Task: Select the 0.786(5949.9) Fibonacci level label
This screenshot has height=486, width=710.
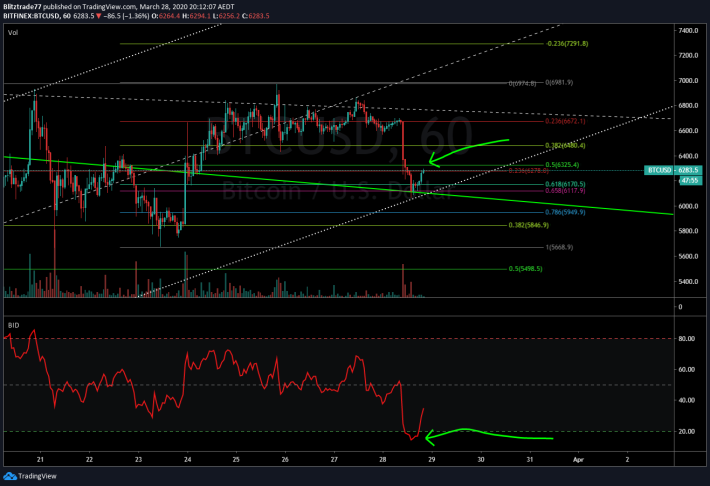Action: 565,212
